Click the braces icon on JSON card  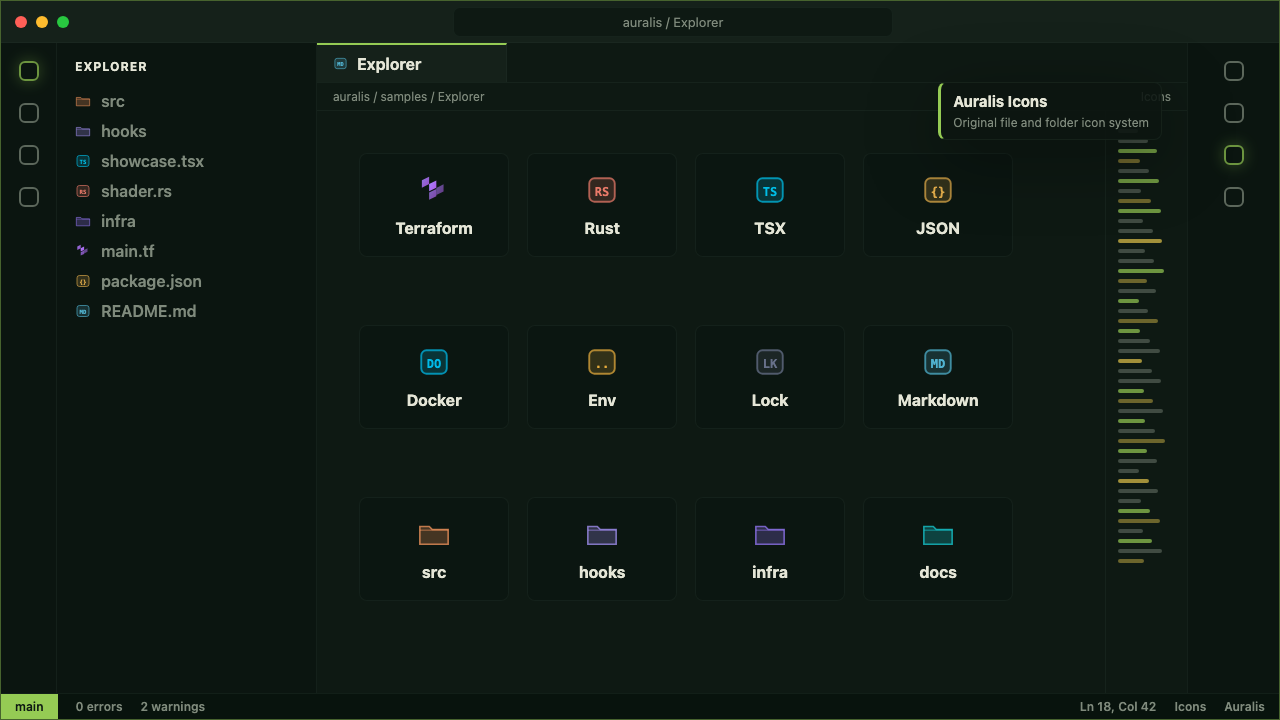pos(938,190)
